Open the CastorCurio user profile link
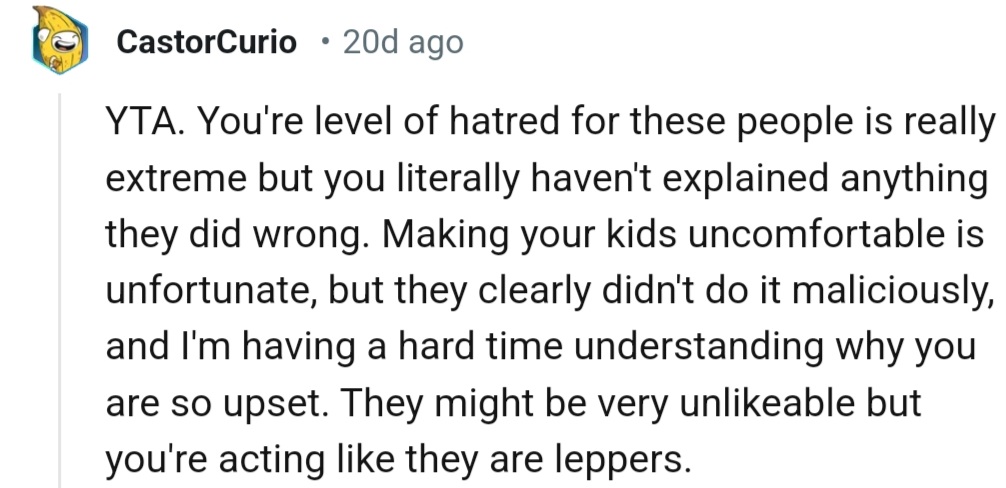 207,42
